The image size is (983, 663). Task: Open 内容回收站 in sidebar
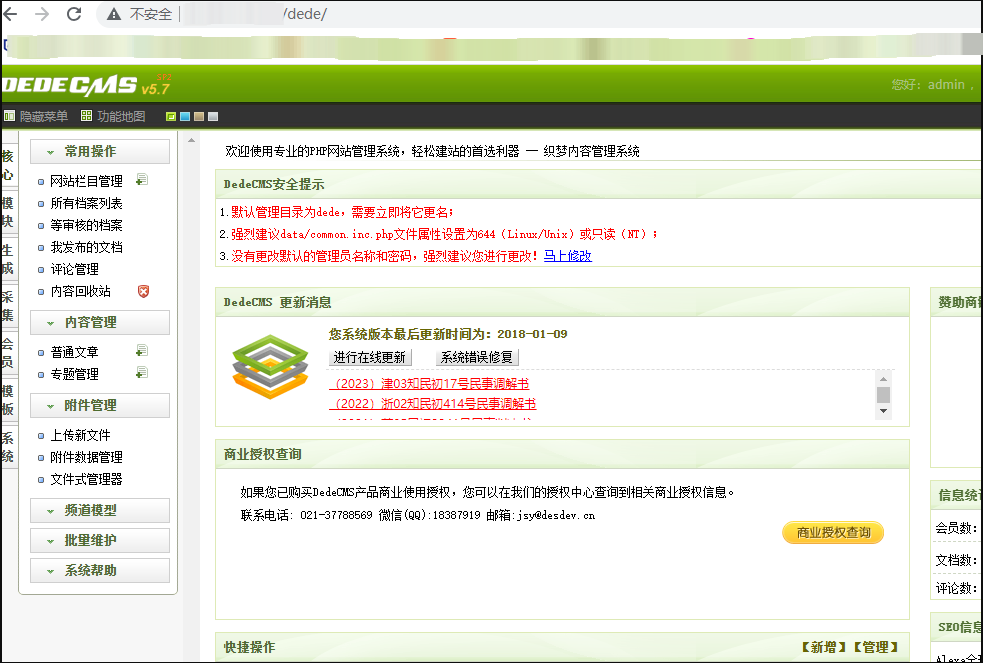pos(81,291)
